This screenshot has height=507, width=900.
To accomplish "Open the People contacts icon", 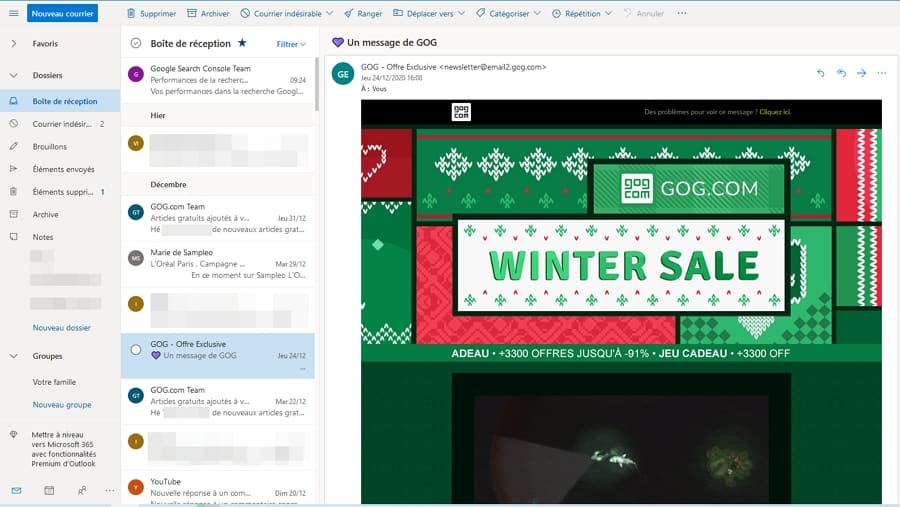I will point(81,490).
